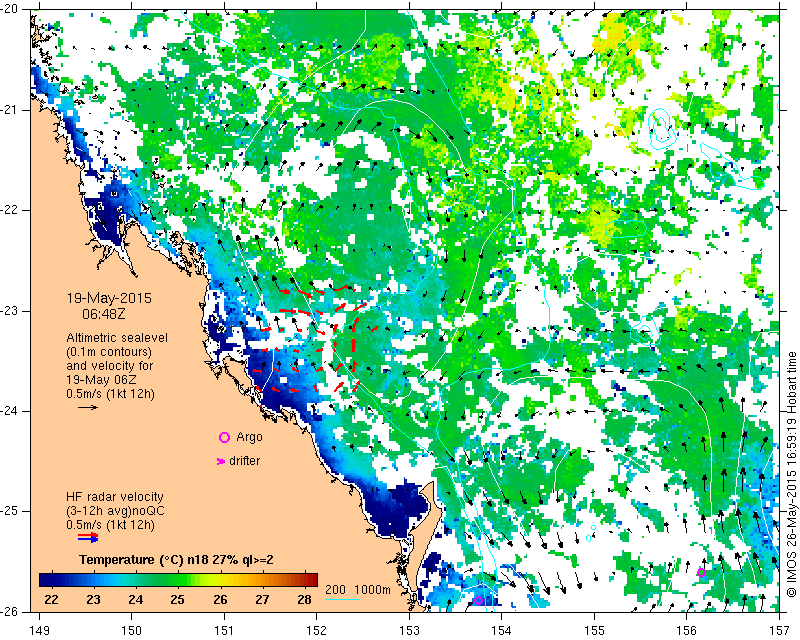Click the drifter legend label
This screenshot has height=640, width=800.
[244, 461]
